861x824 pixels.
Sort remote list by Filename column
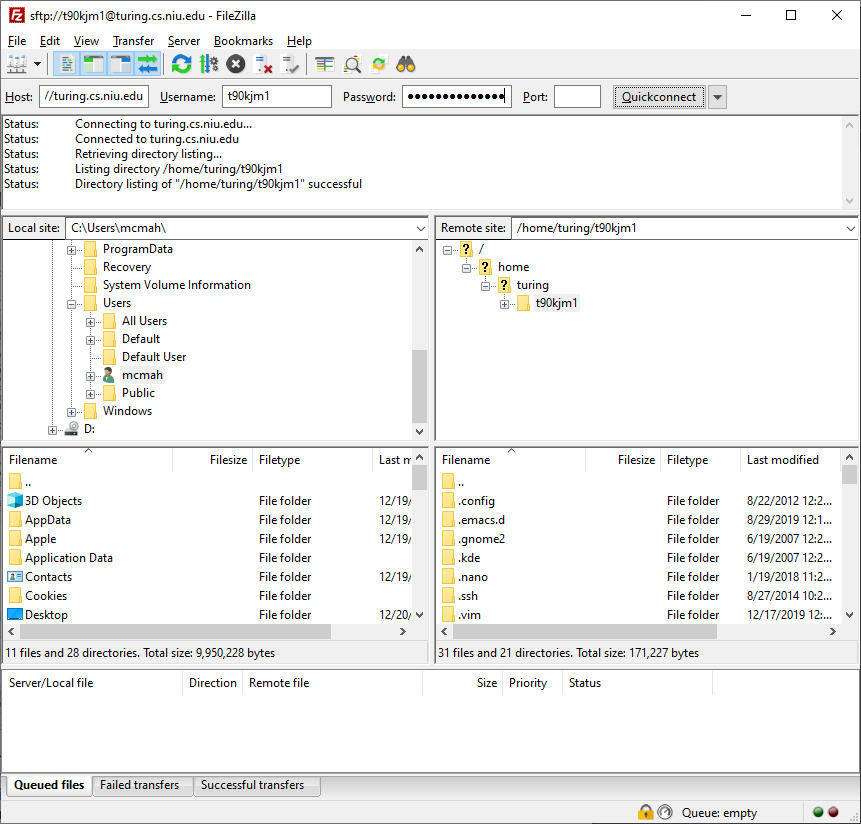click(511, 460)
